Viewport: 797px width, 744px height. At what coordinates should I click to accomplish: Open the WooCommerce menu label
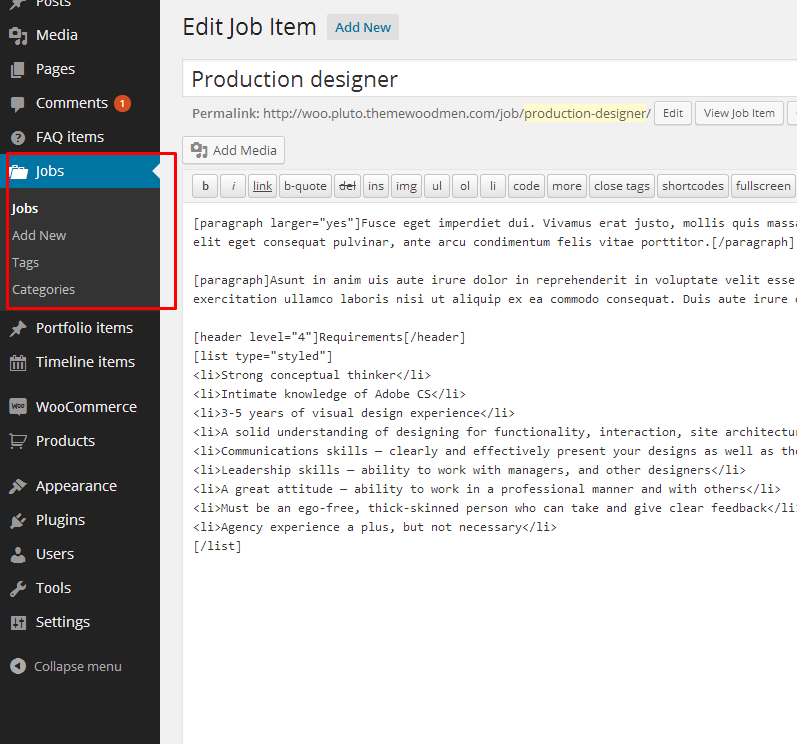tap(86, 407)
